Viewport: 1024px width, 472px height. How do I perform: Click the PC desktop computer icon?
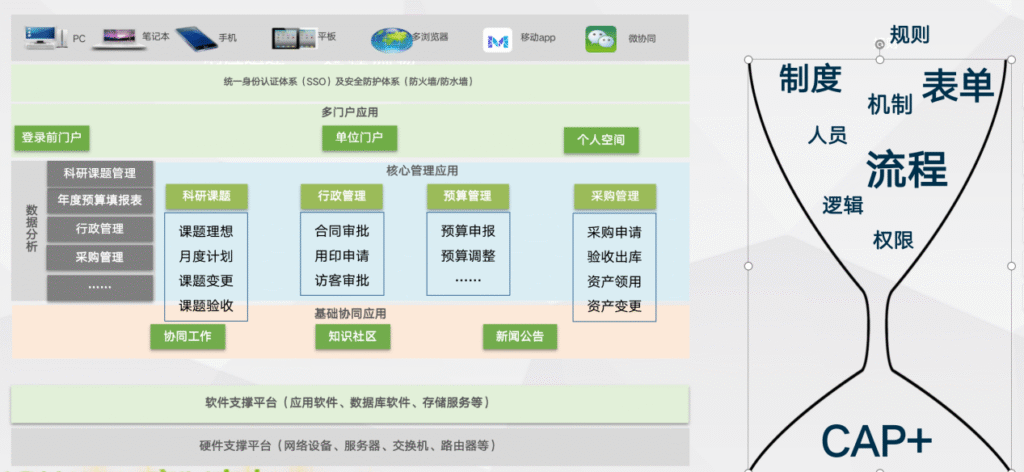[x=43, y=39]
